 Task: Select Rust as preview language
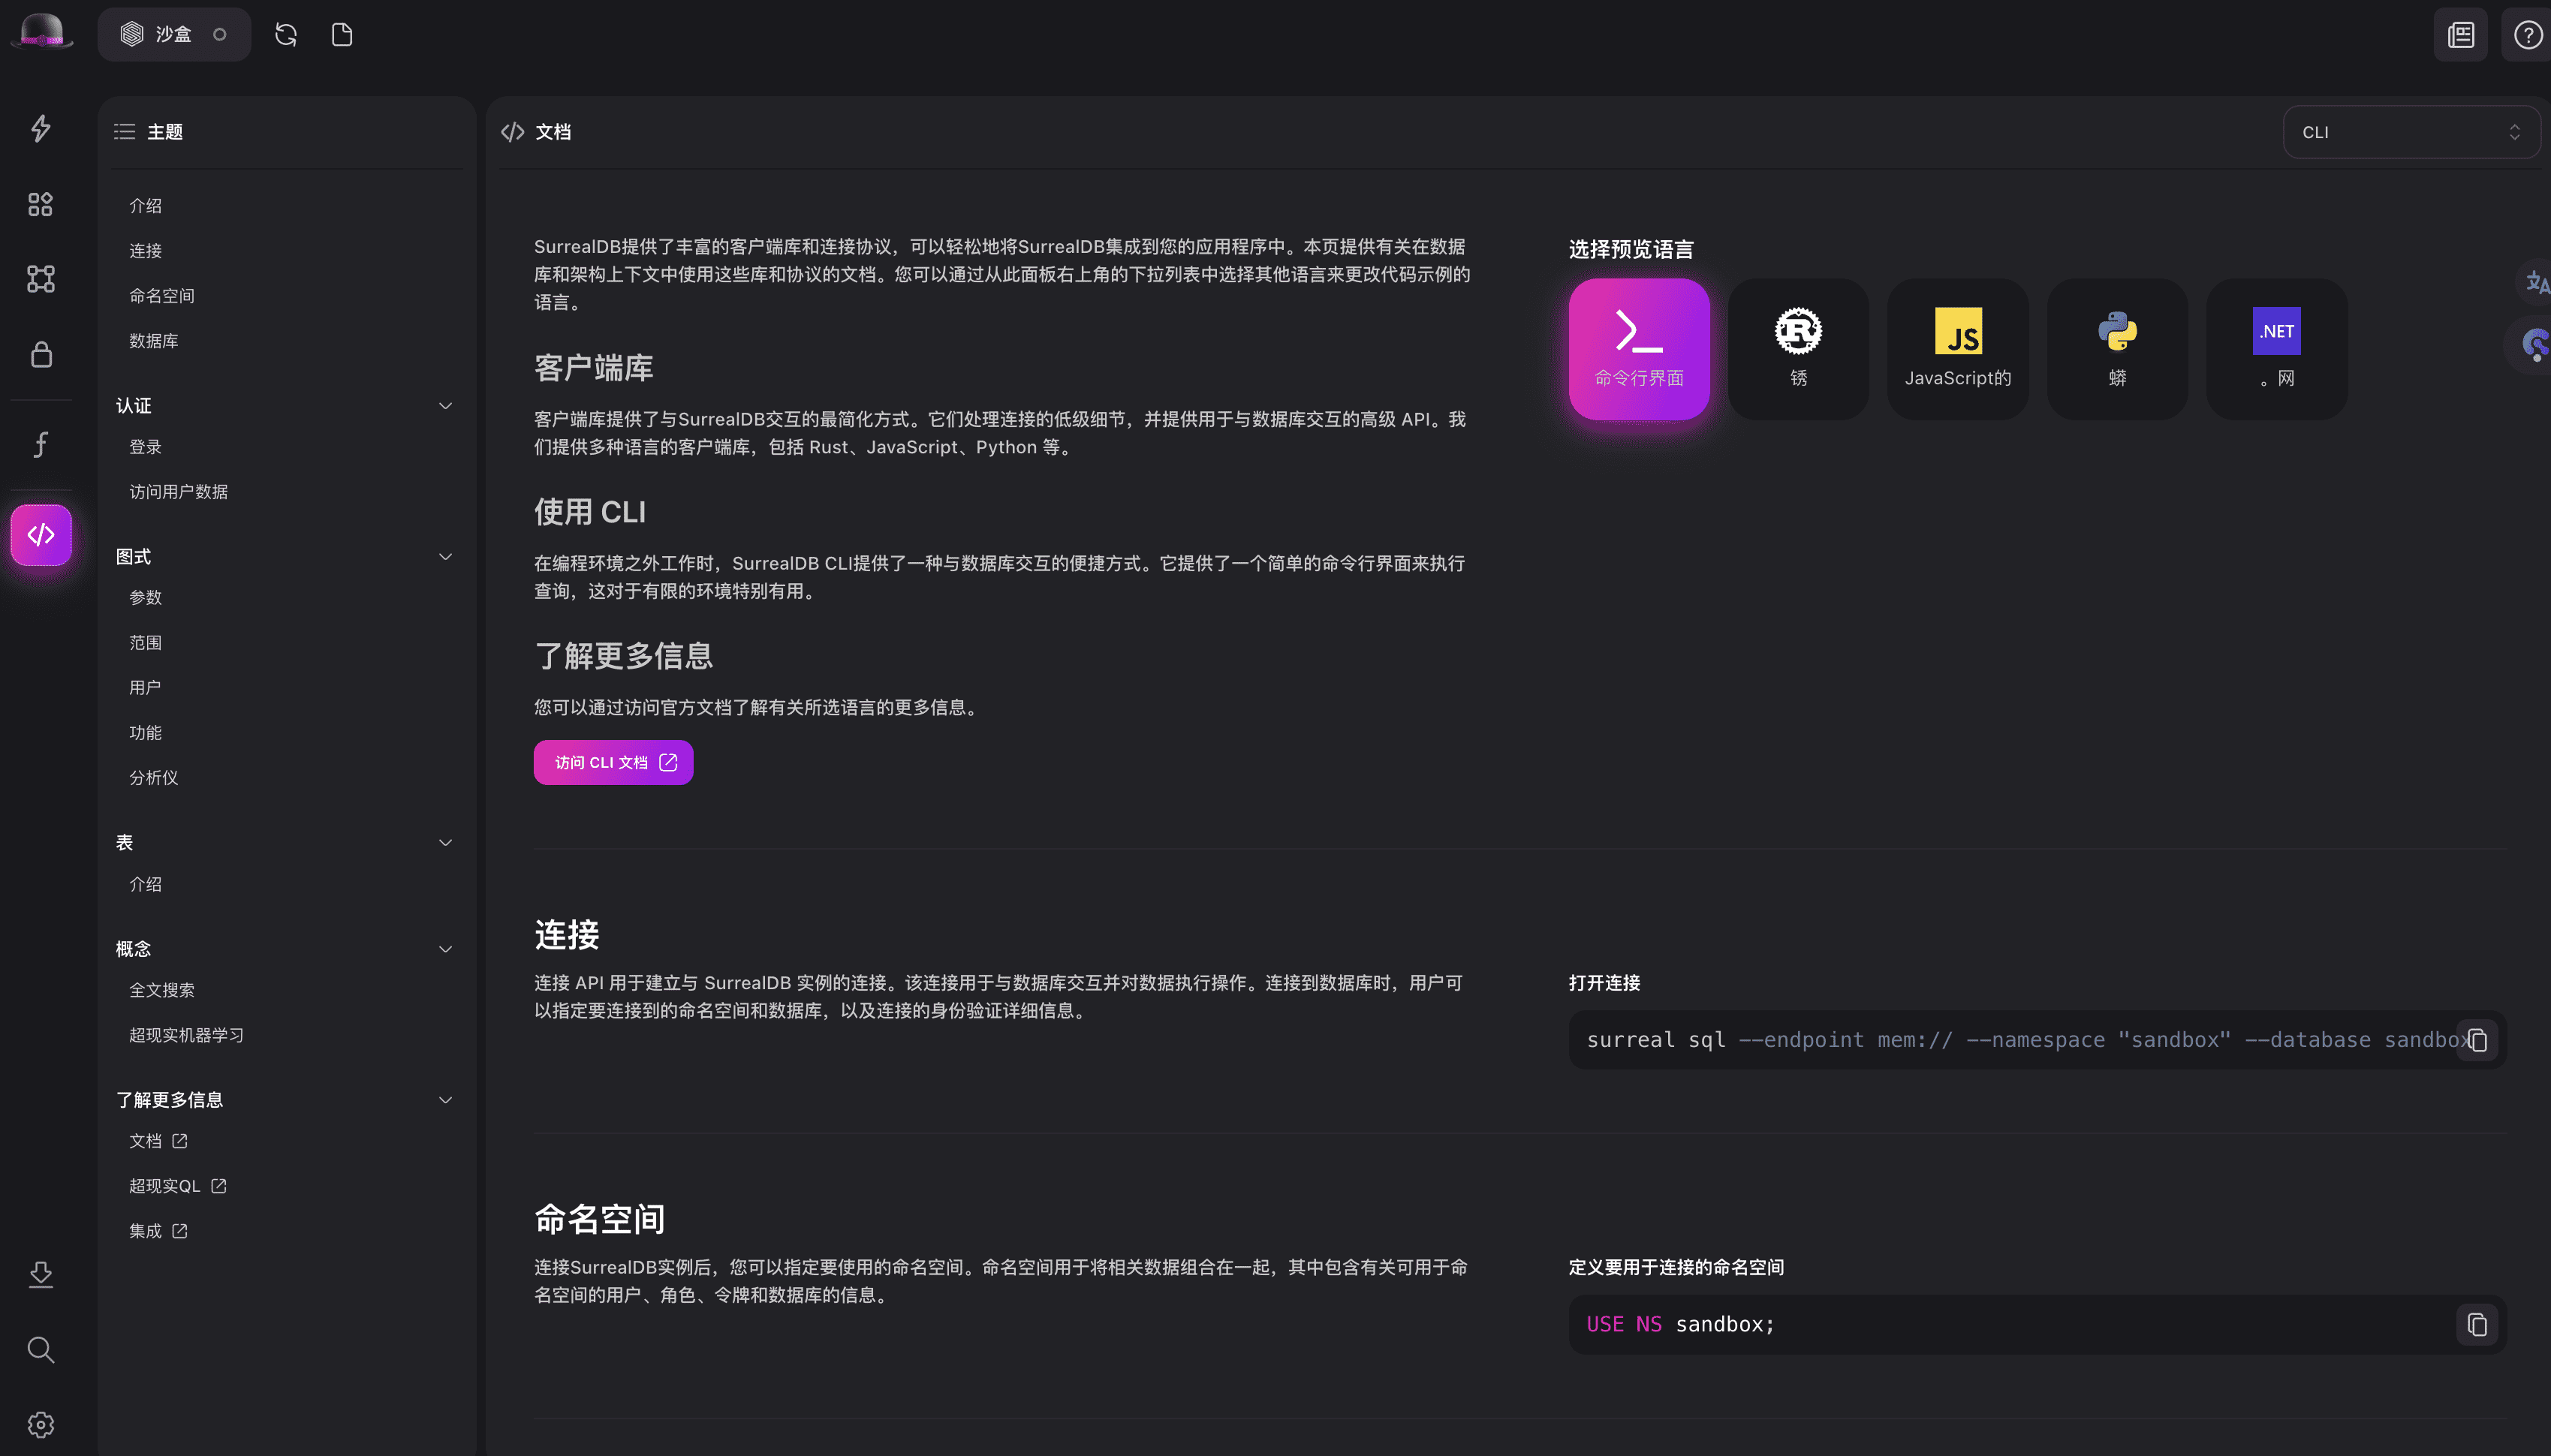click(1798, 348)
